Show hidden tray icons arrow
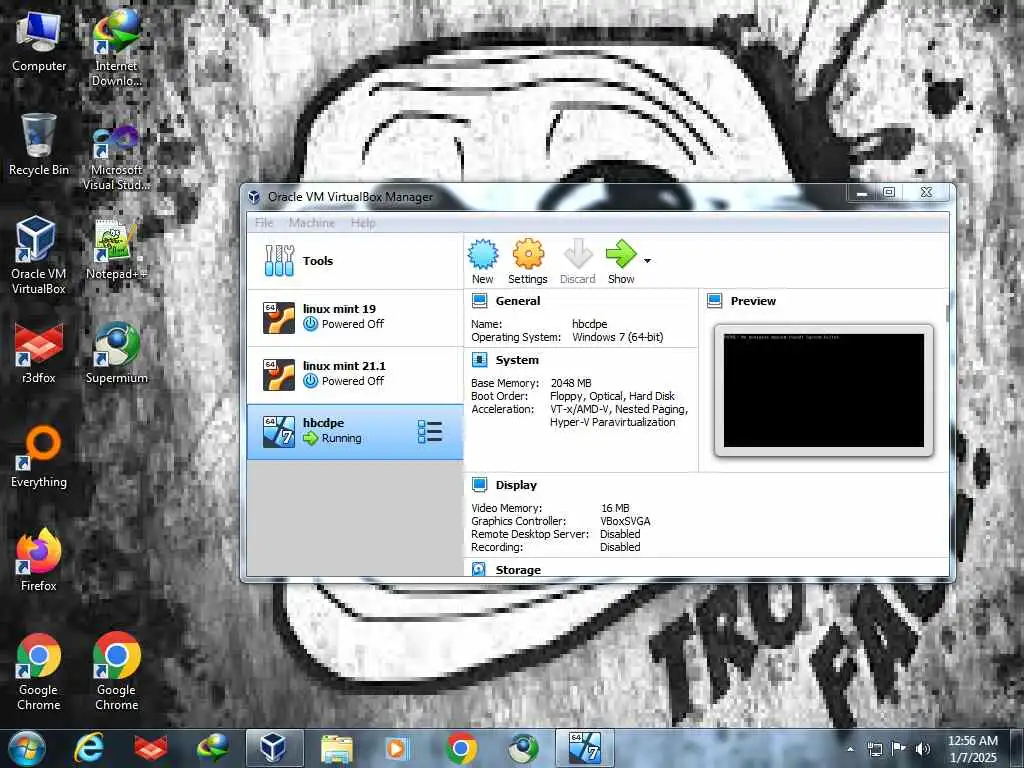The image size is (1024, 768). tap(850, 749)
